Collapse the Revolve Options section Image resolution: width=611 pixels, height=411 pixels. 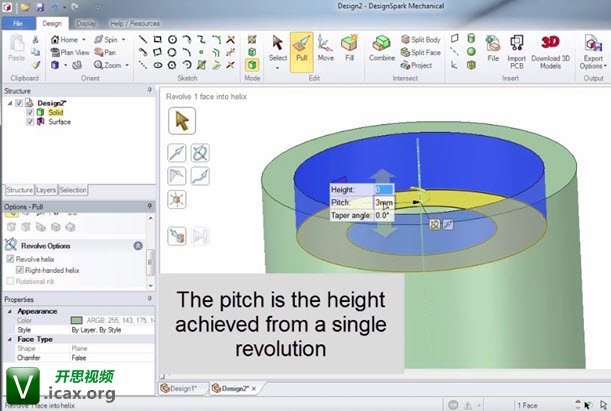[138, 246]
